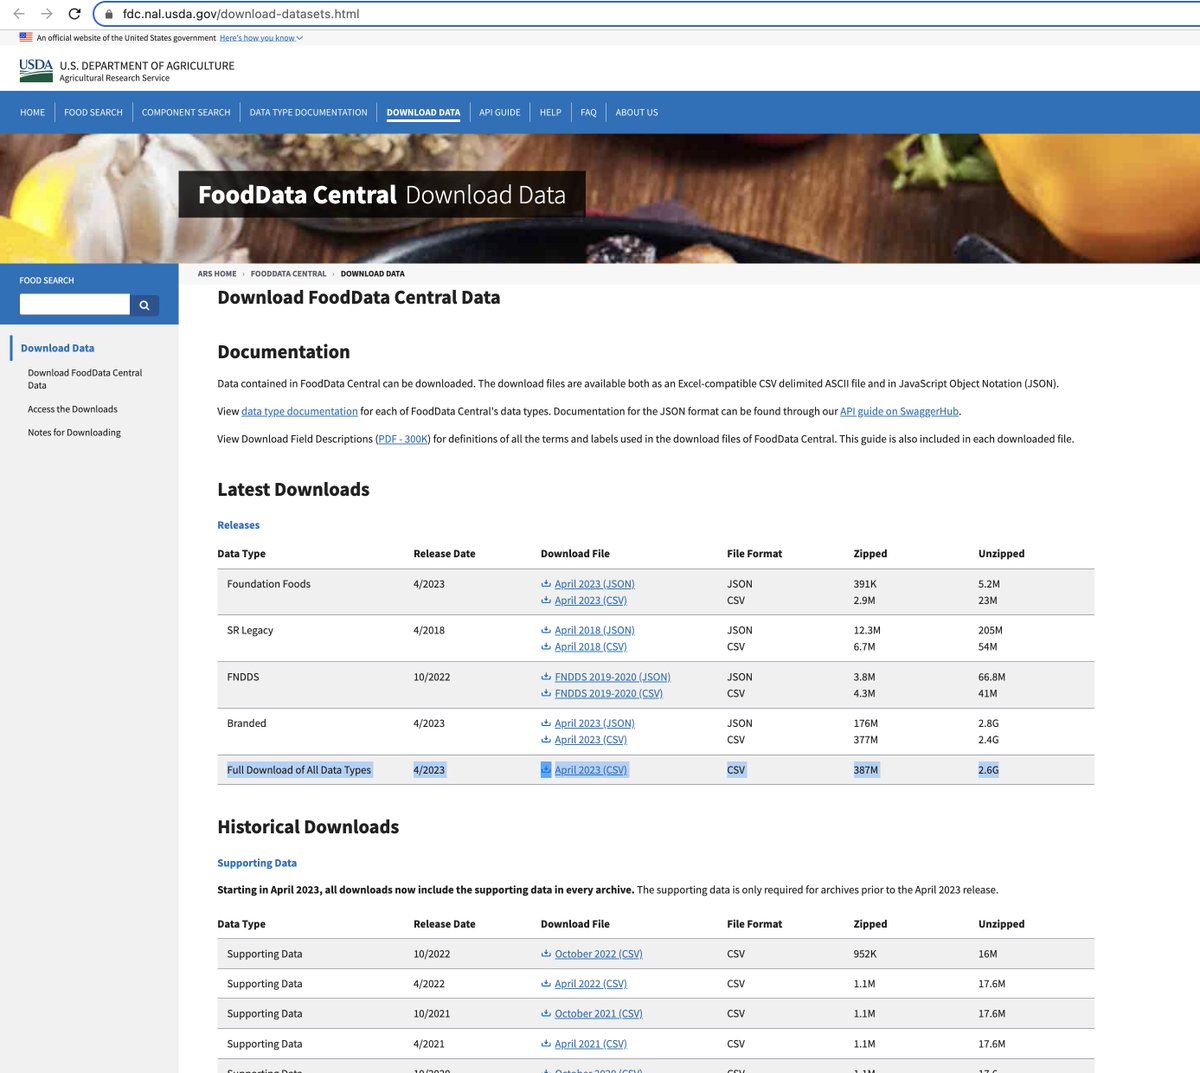The image size is (1200, 1073).
Task: Click the browser forward arrow
Action: (x=46, y=14)
